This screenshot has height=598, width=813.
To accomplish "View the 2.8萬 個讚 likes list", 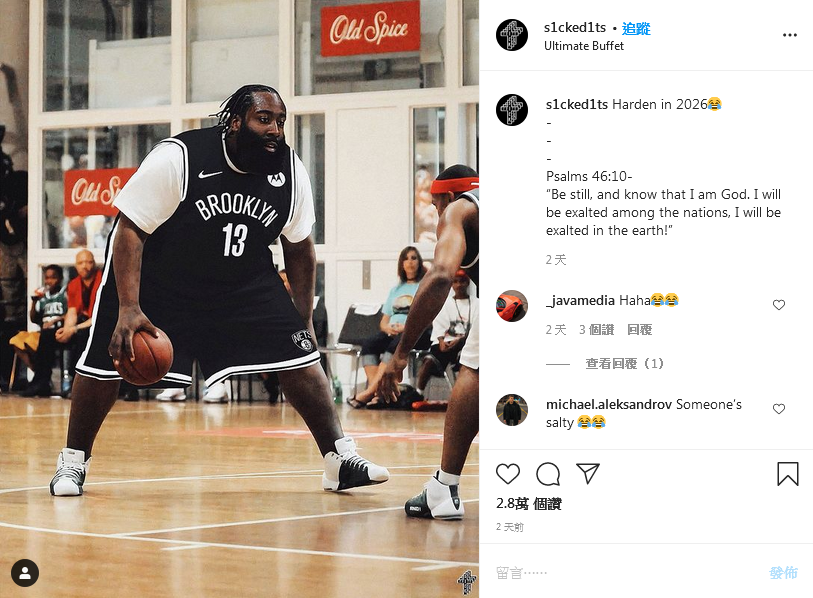I will (x=528, y=504).
